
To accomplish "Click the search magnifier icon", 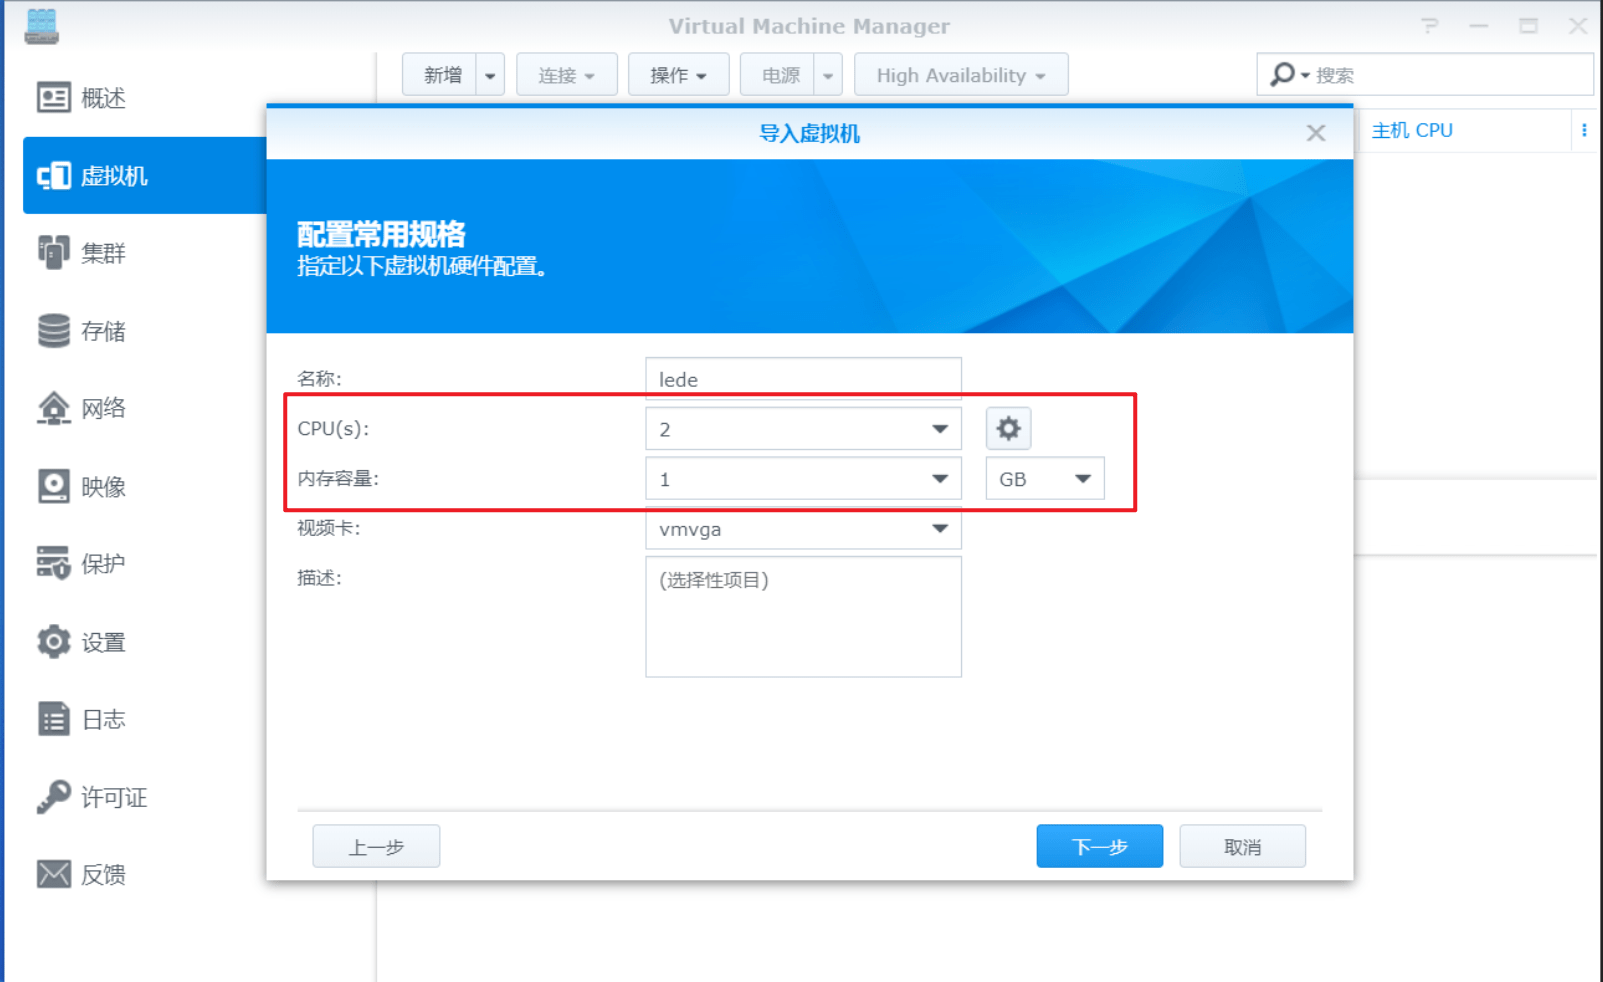I will (1282, 75).
